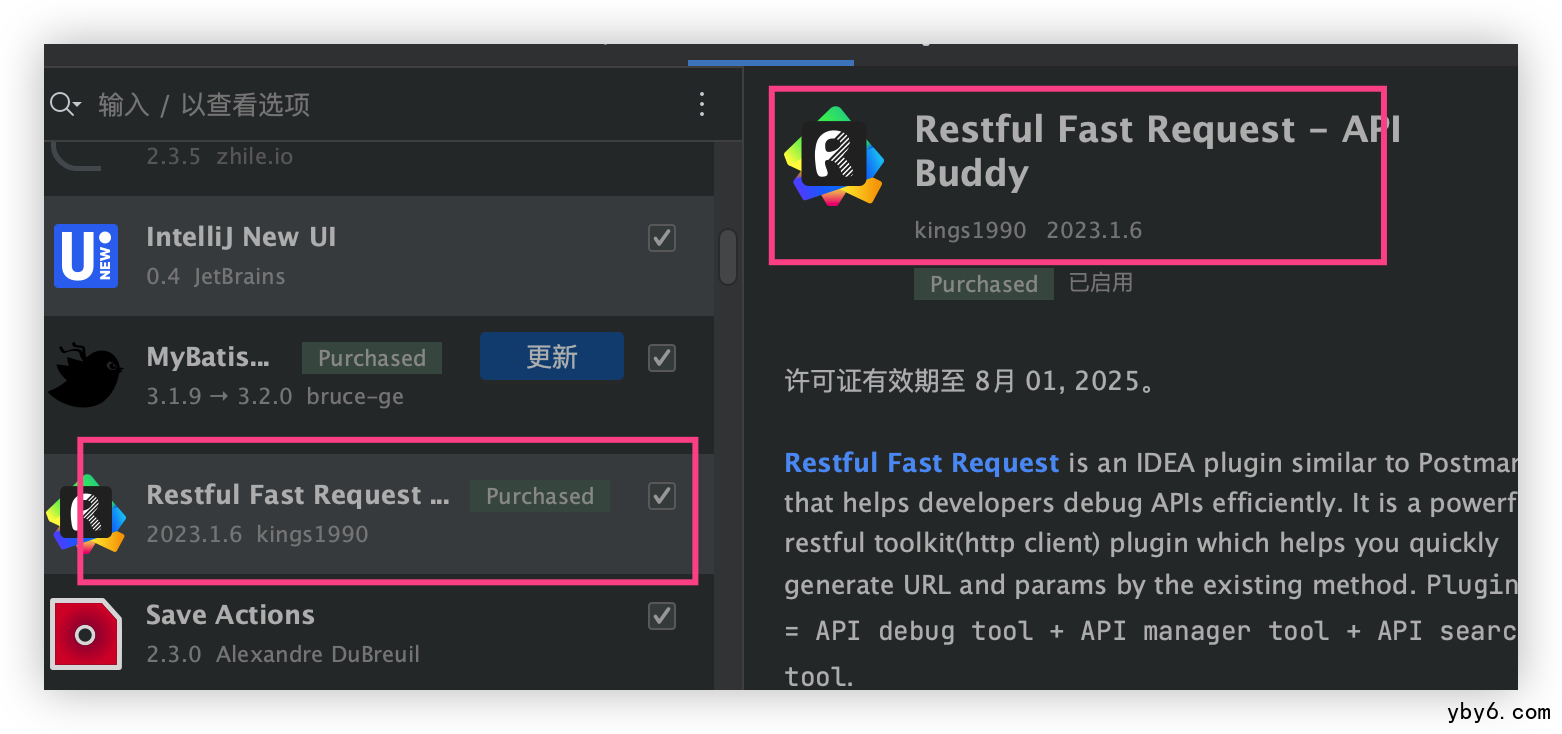The height and width of the screenshot is (734, 1562).
Task: Click the Save Actions plugin icon
Action: pyautogui.click(x=86, y=634)
